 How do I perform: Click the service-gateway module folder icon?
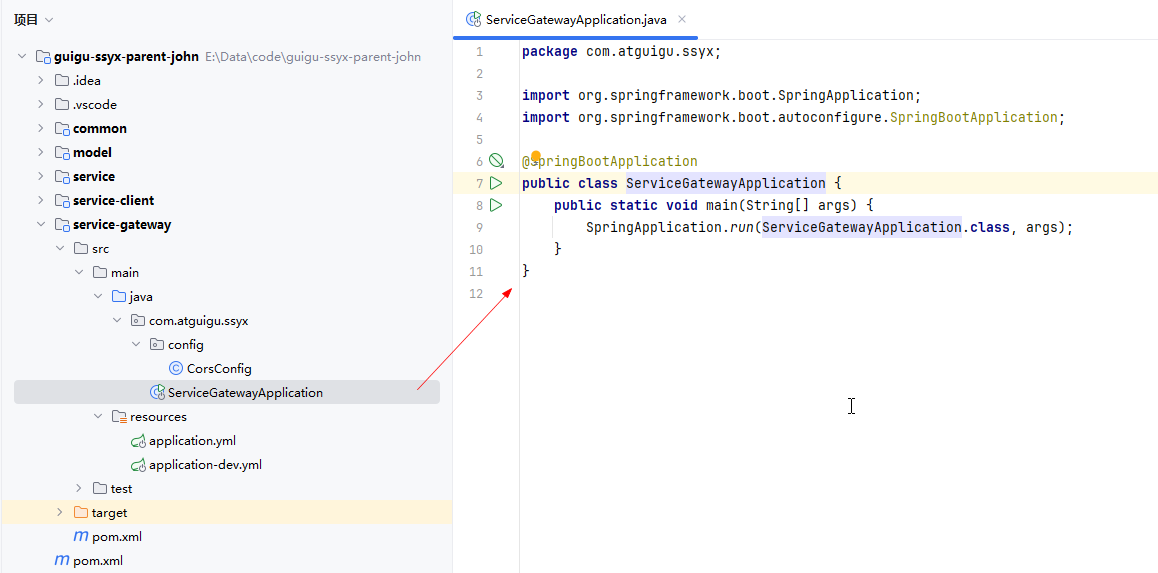(63, 225)
